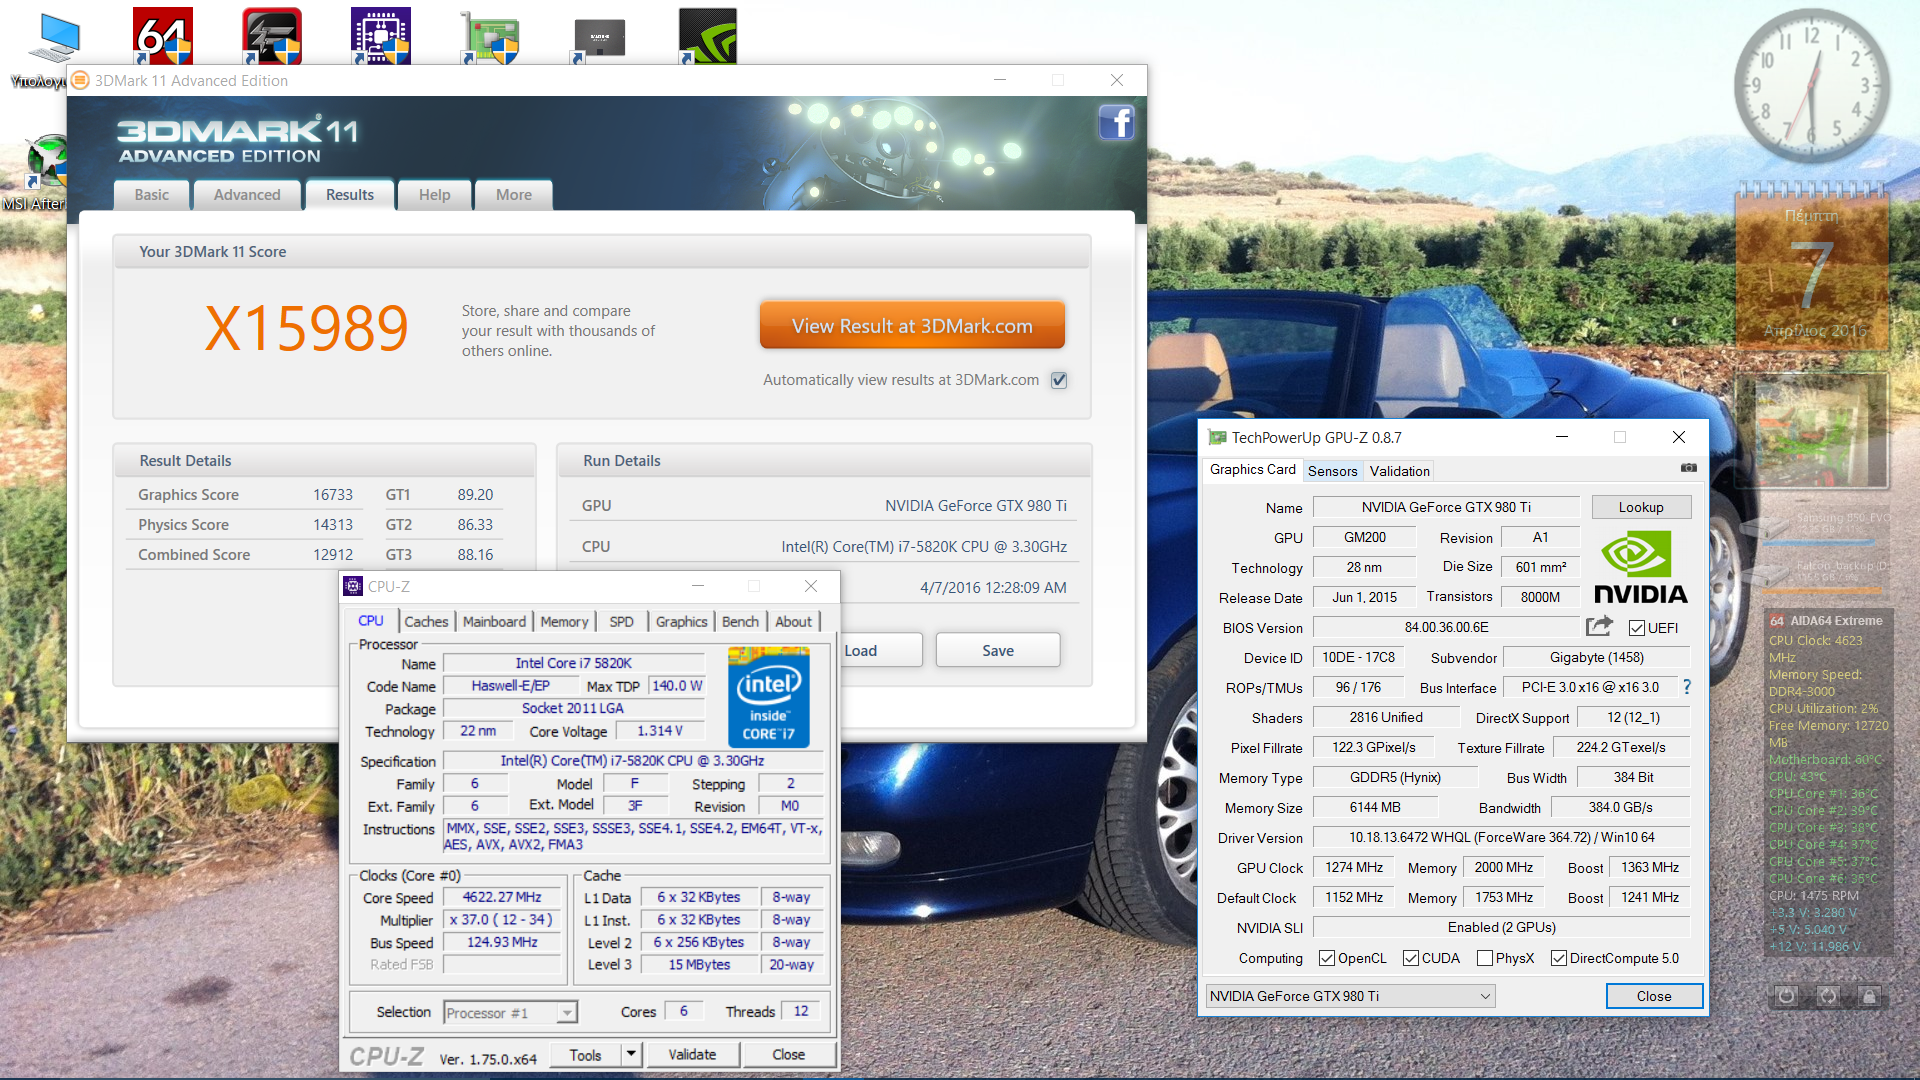Click the slideshow picture gadget
Image resolution: width=1920 pixels, height=1080 pixels.
1812,431
